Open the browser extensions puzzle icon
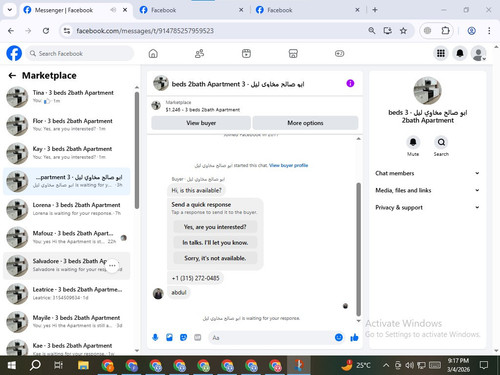This screenshot has width=500, height=375. (445, 31)
